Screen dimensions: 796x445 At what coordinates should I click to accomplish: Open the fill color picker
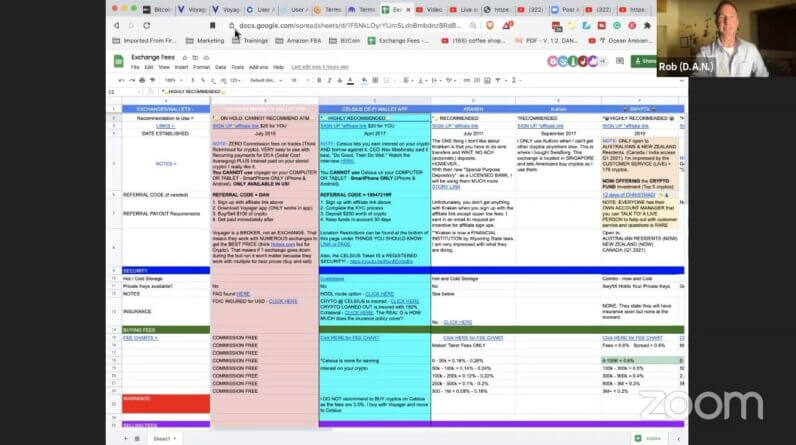[364, 80]
